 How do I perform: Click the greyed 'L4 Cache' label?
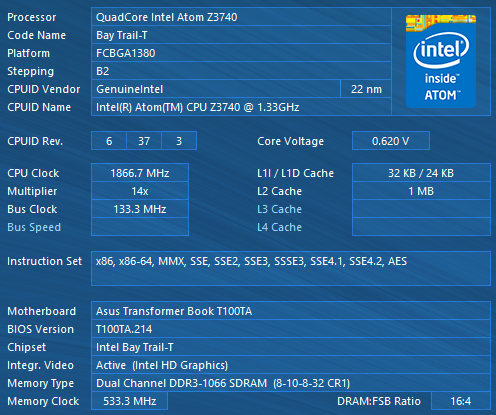point(279,227)
